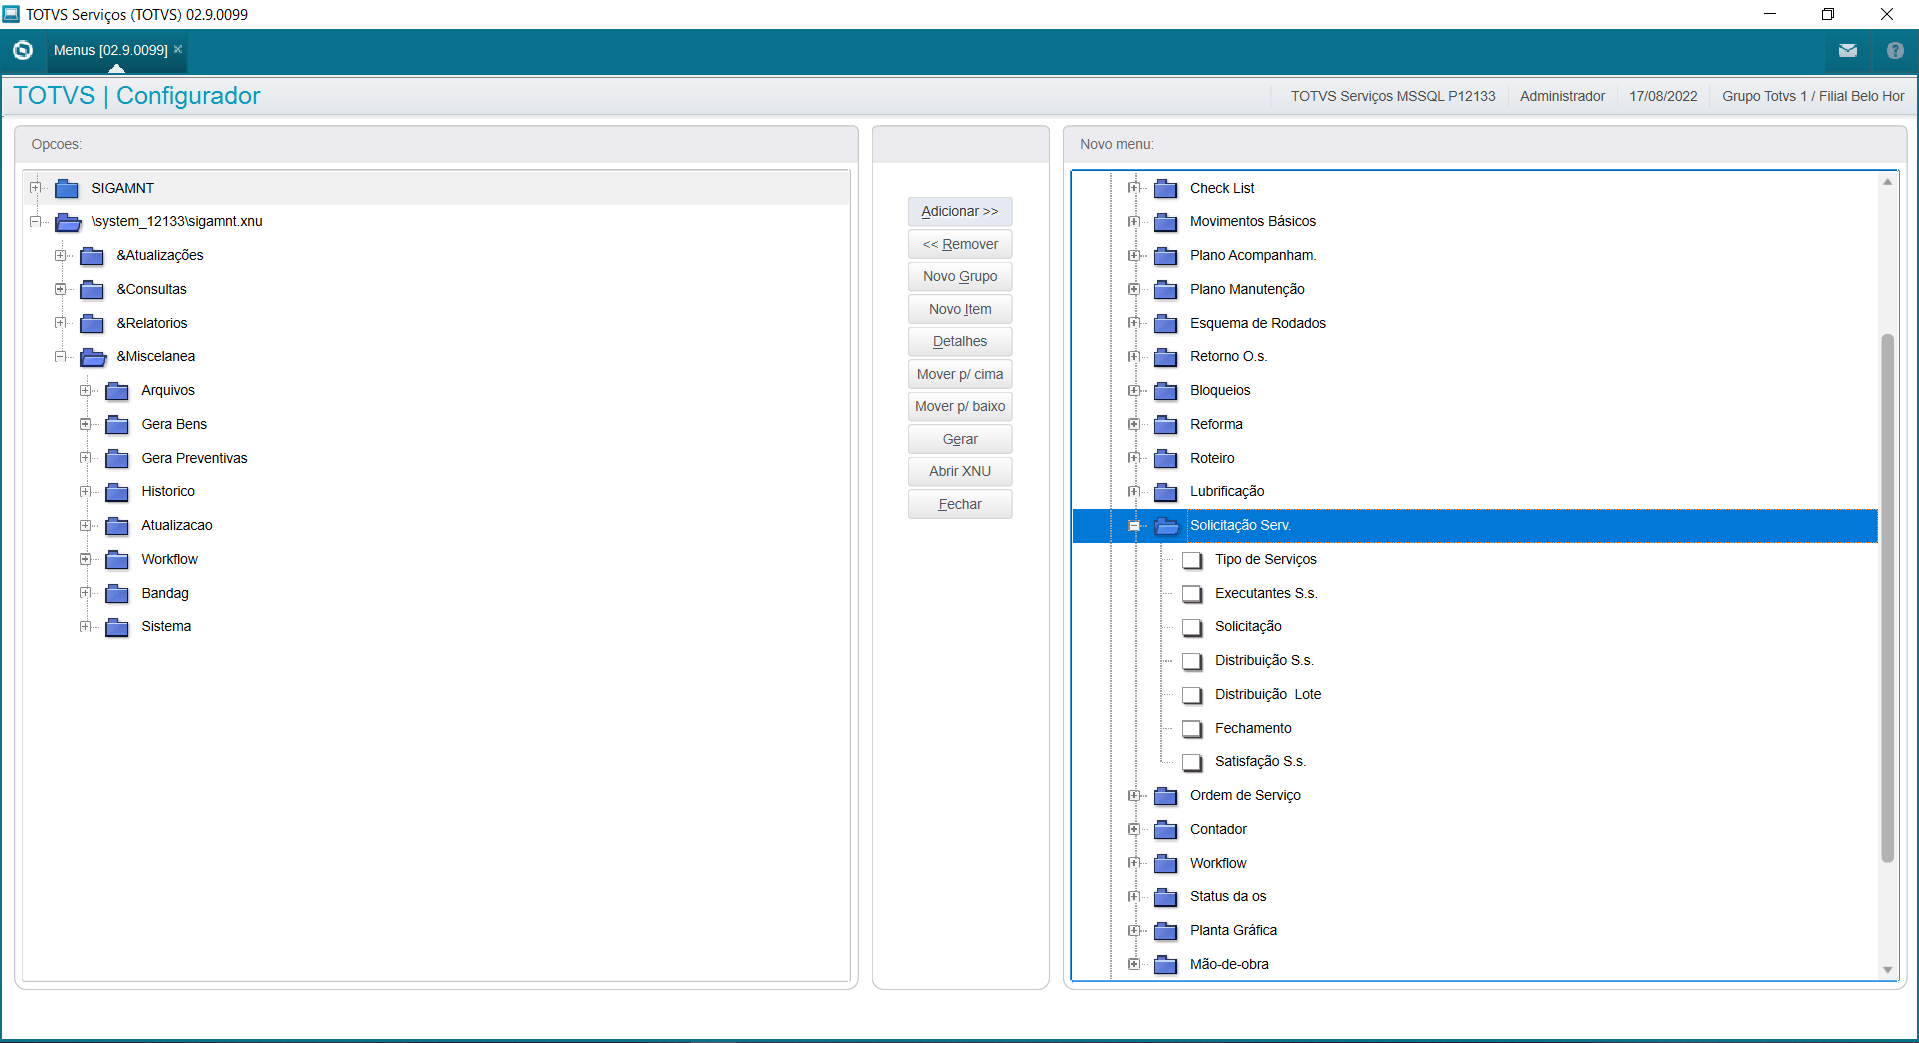Screen dimensions: 1919x1043
Task: Click the Novo Grupo button
Action: click(x=960, y=276)
